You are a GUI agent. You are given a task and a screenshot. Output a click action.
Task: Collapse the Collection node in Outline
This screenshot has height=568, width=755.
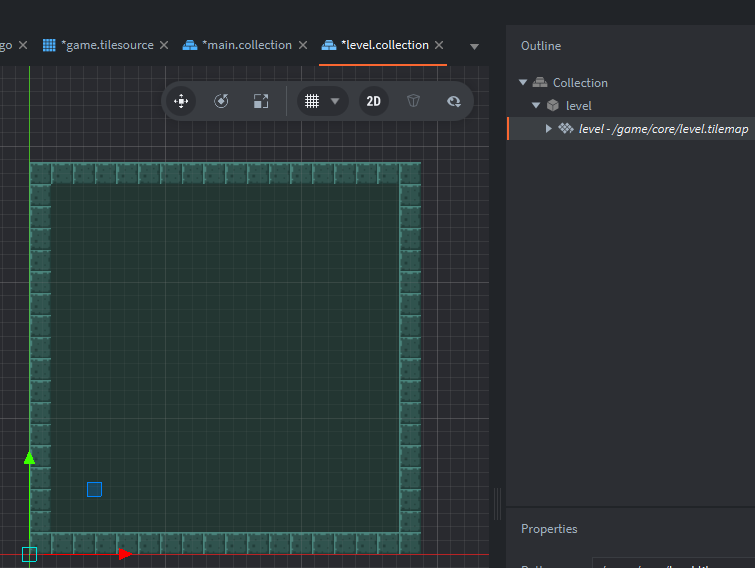(x=523, y=83)
